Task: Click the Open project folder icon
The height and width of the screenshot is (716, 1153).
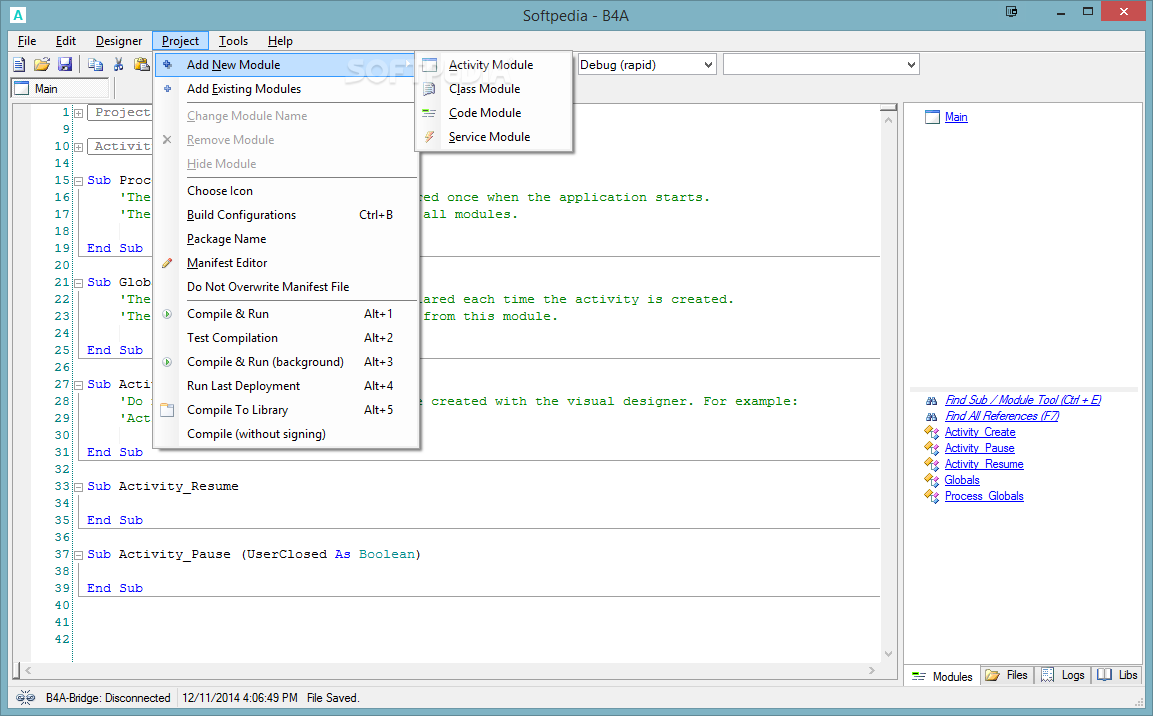Action: (42, 65)
